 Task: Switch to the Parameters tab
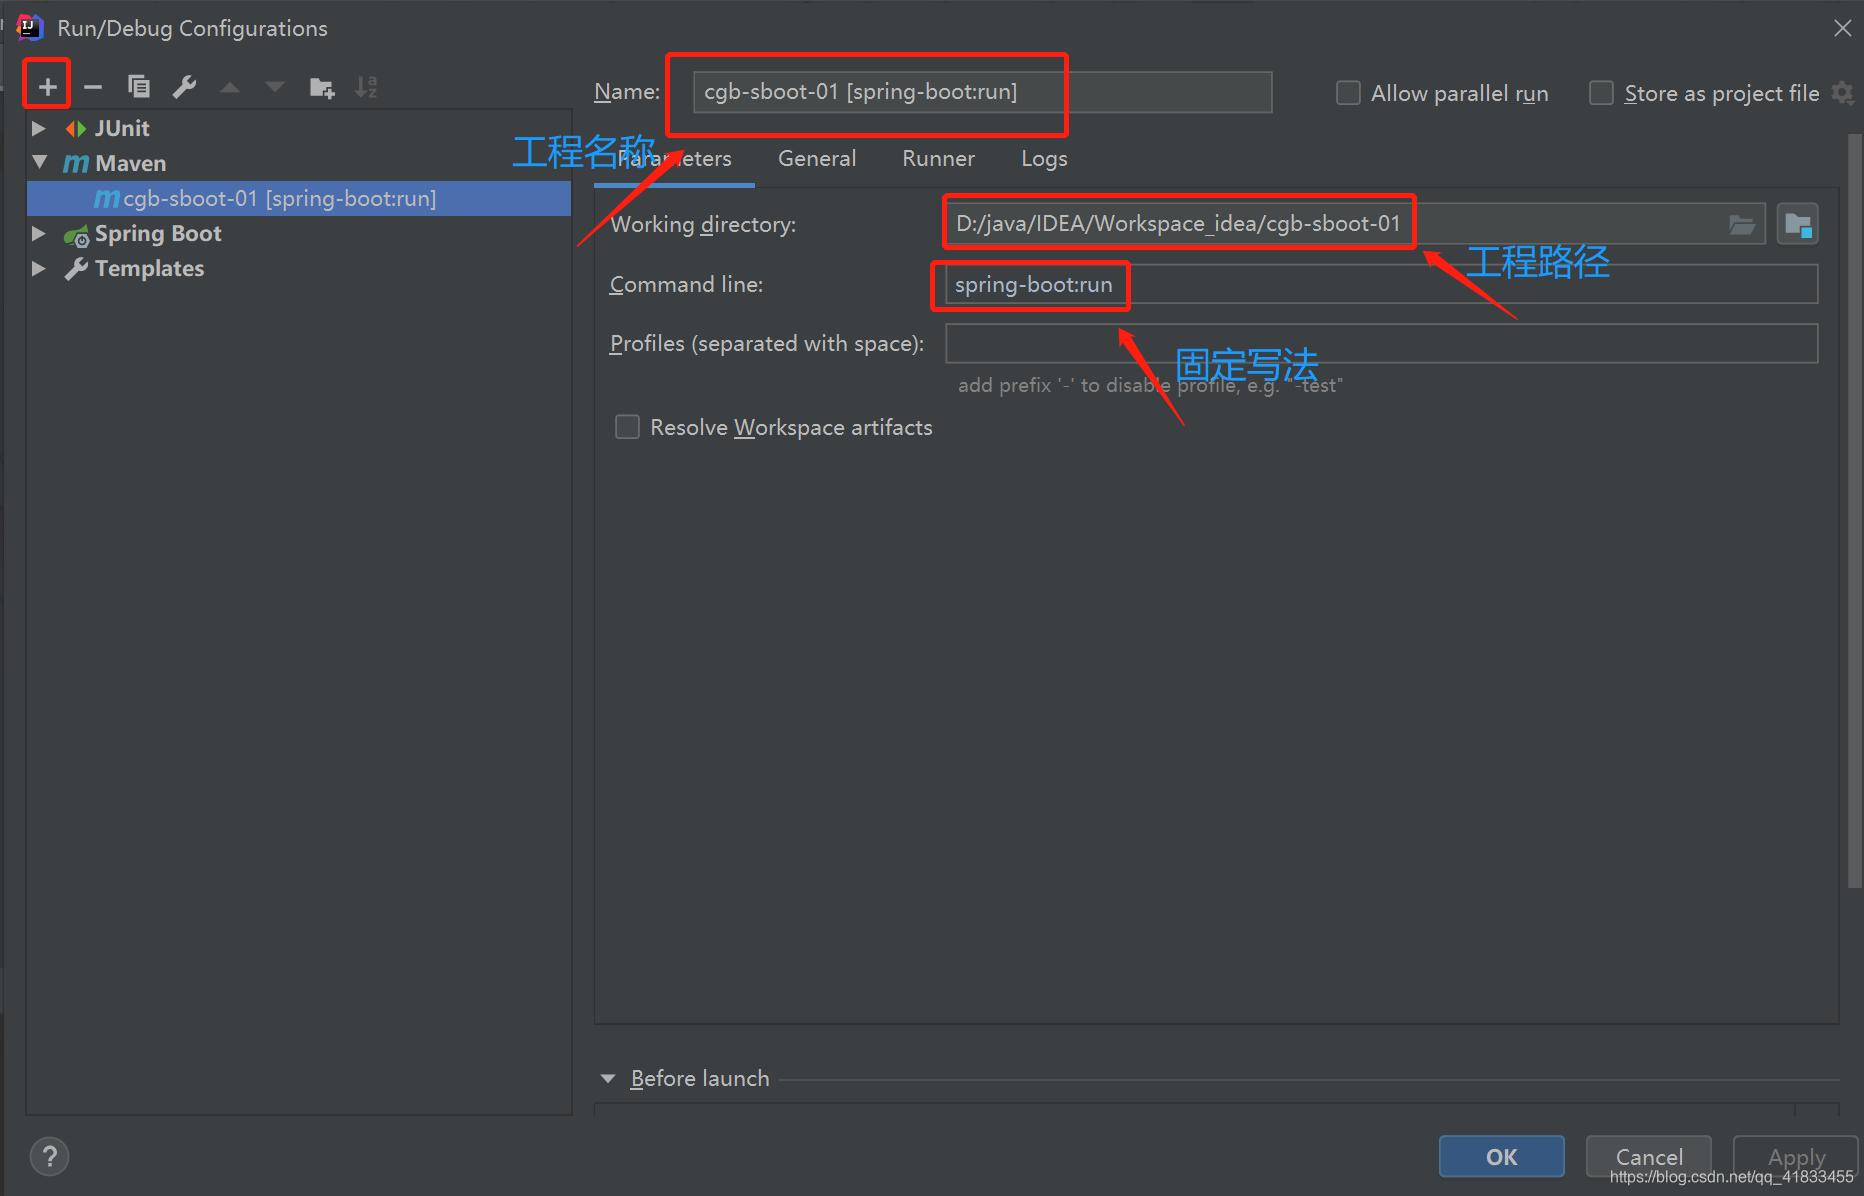pyautogui.click(x=674, y=159)
